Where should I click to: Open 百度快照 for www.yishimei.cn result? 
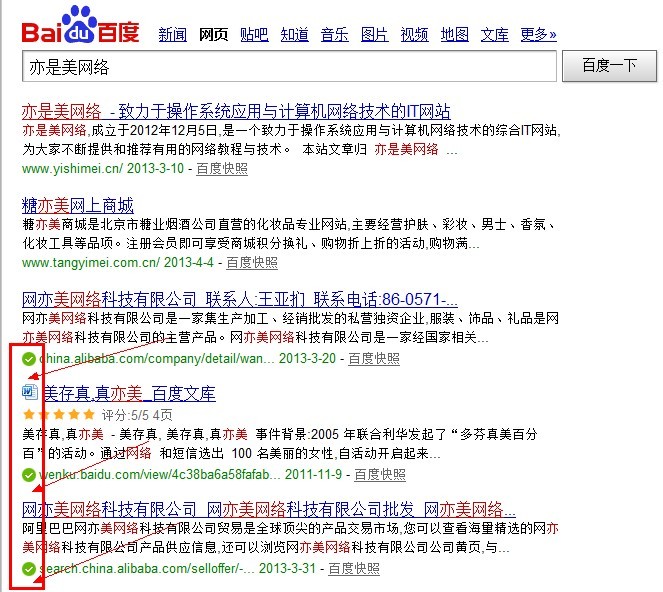[x=222, y=169]
